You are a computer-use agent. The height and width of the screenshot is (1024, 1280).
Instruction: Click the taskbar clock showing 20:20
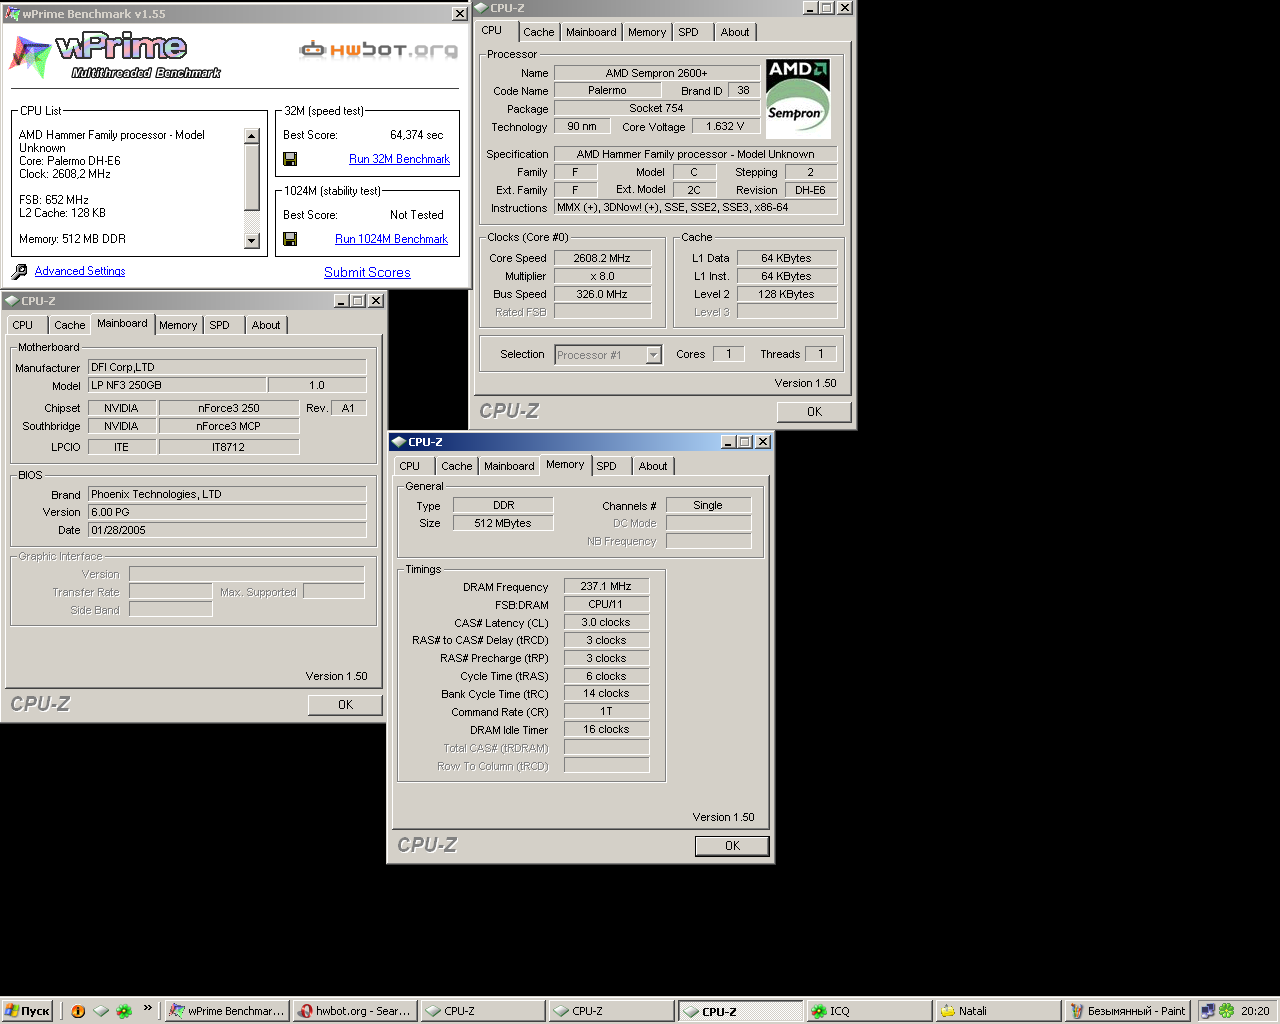click(1255, 1011)
